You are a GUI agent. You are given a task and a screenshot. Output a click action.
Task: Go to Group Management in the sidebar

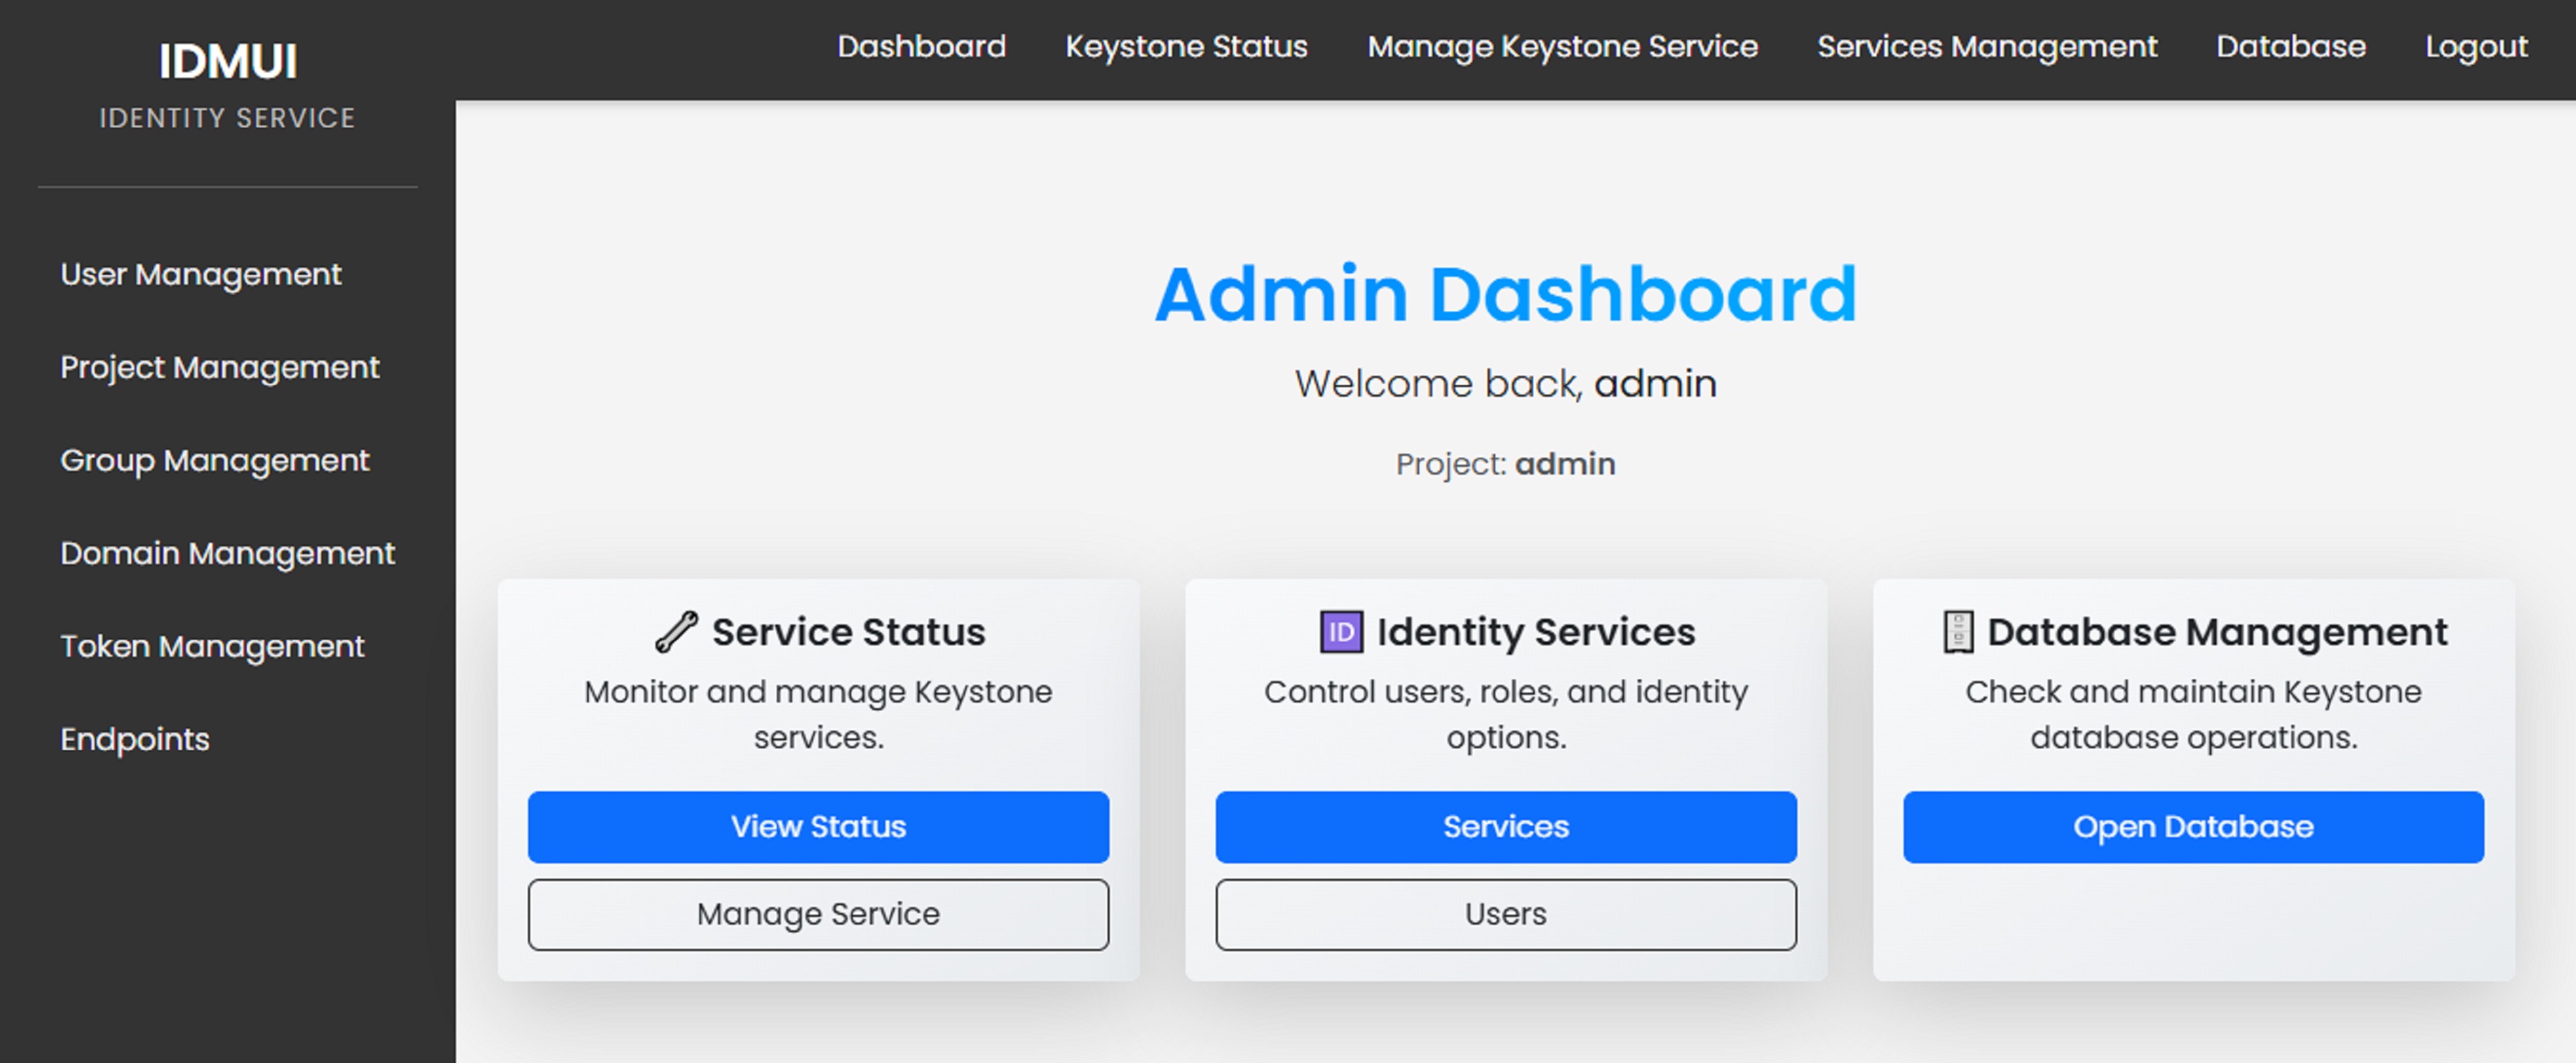tap(215, 460)
